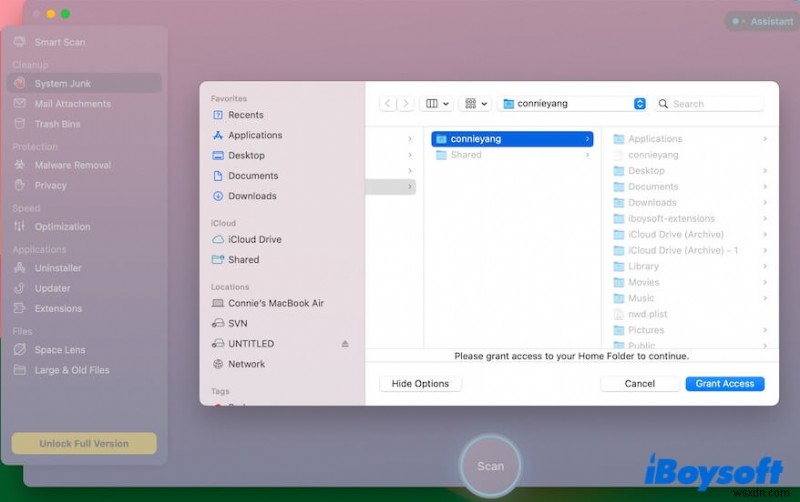Click Unlock Full Version button
Screen dimensions: 800x502
[x=84, y=443]
